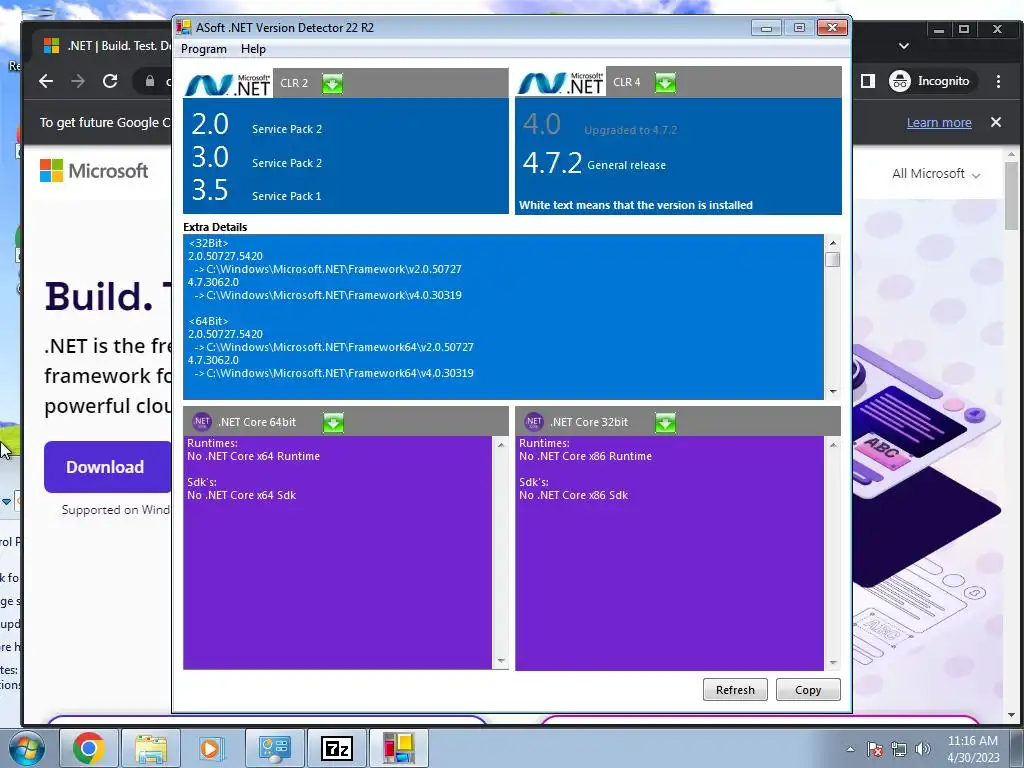Click the <32Bit> line in Extra Details
This screenshot has width=1024, height=768.
click(208, 243)
